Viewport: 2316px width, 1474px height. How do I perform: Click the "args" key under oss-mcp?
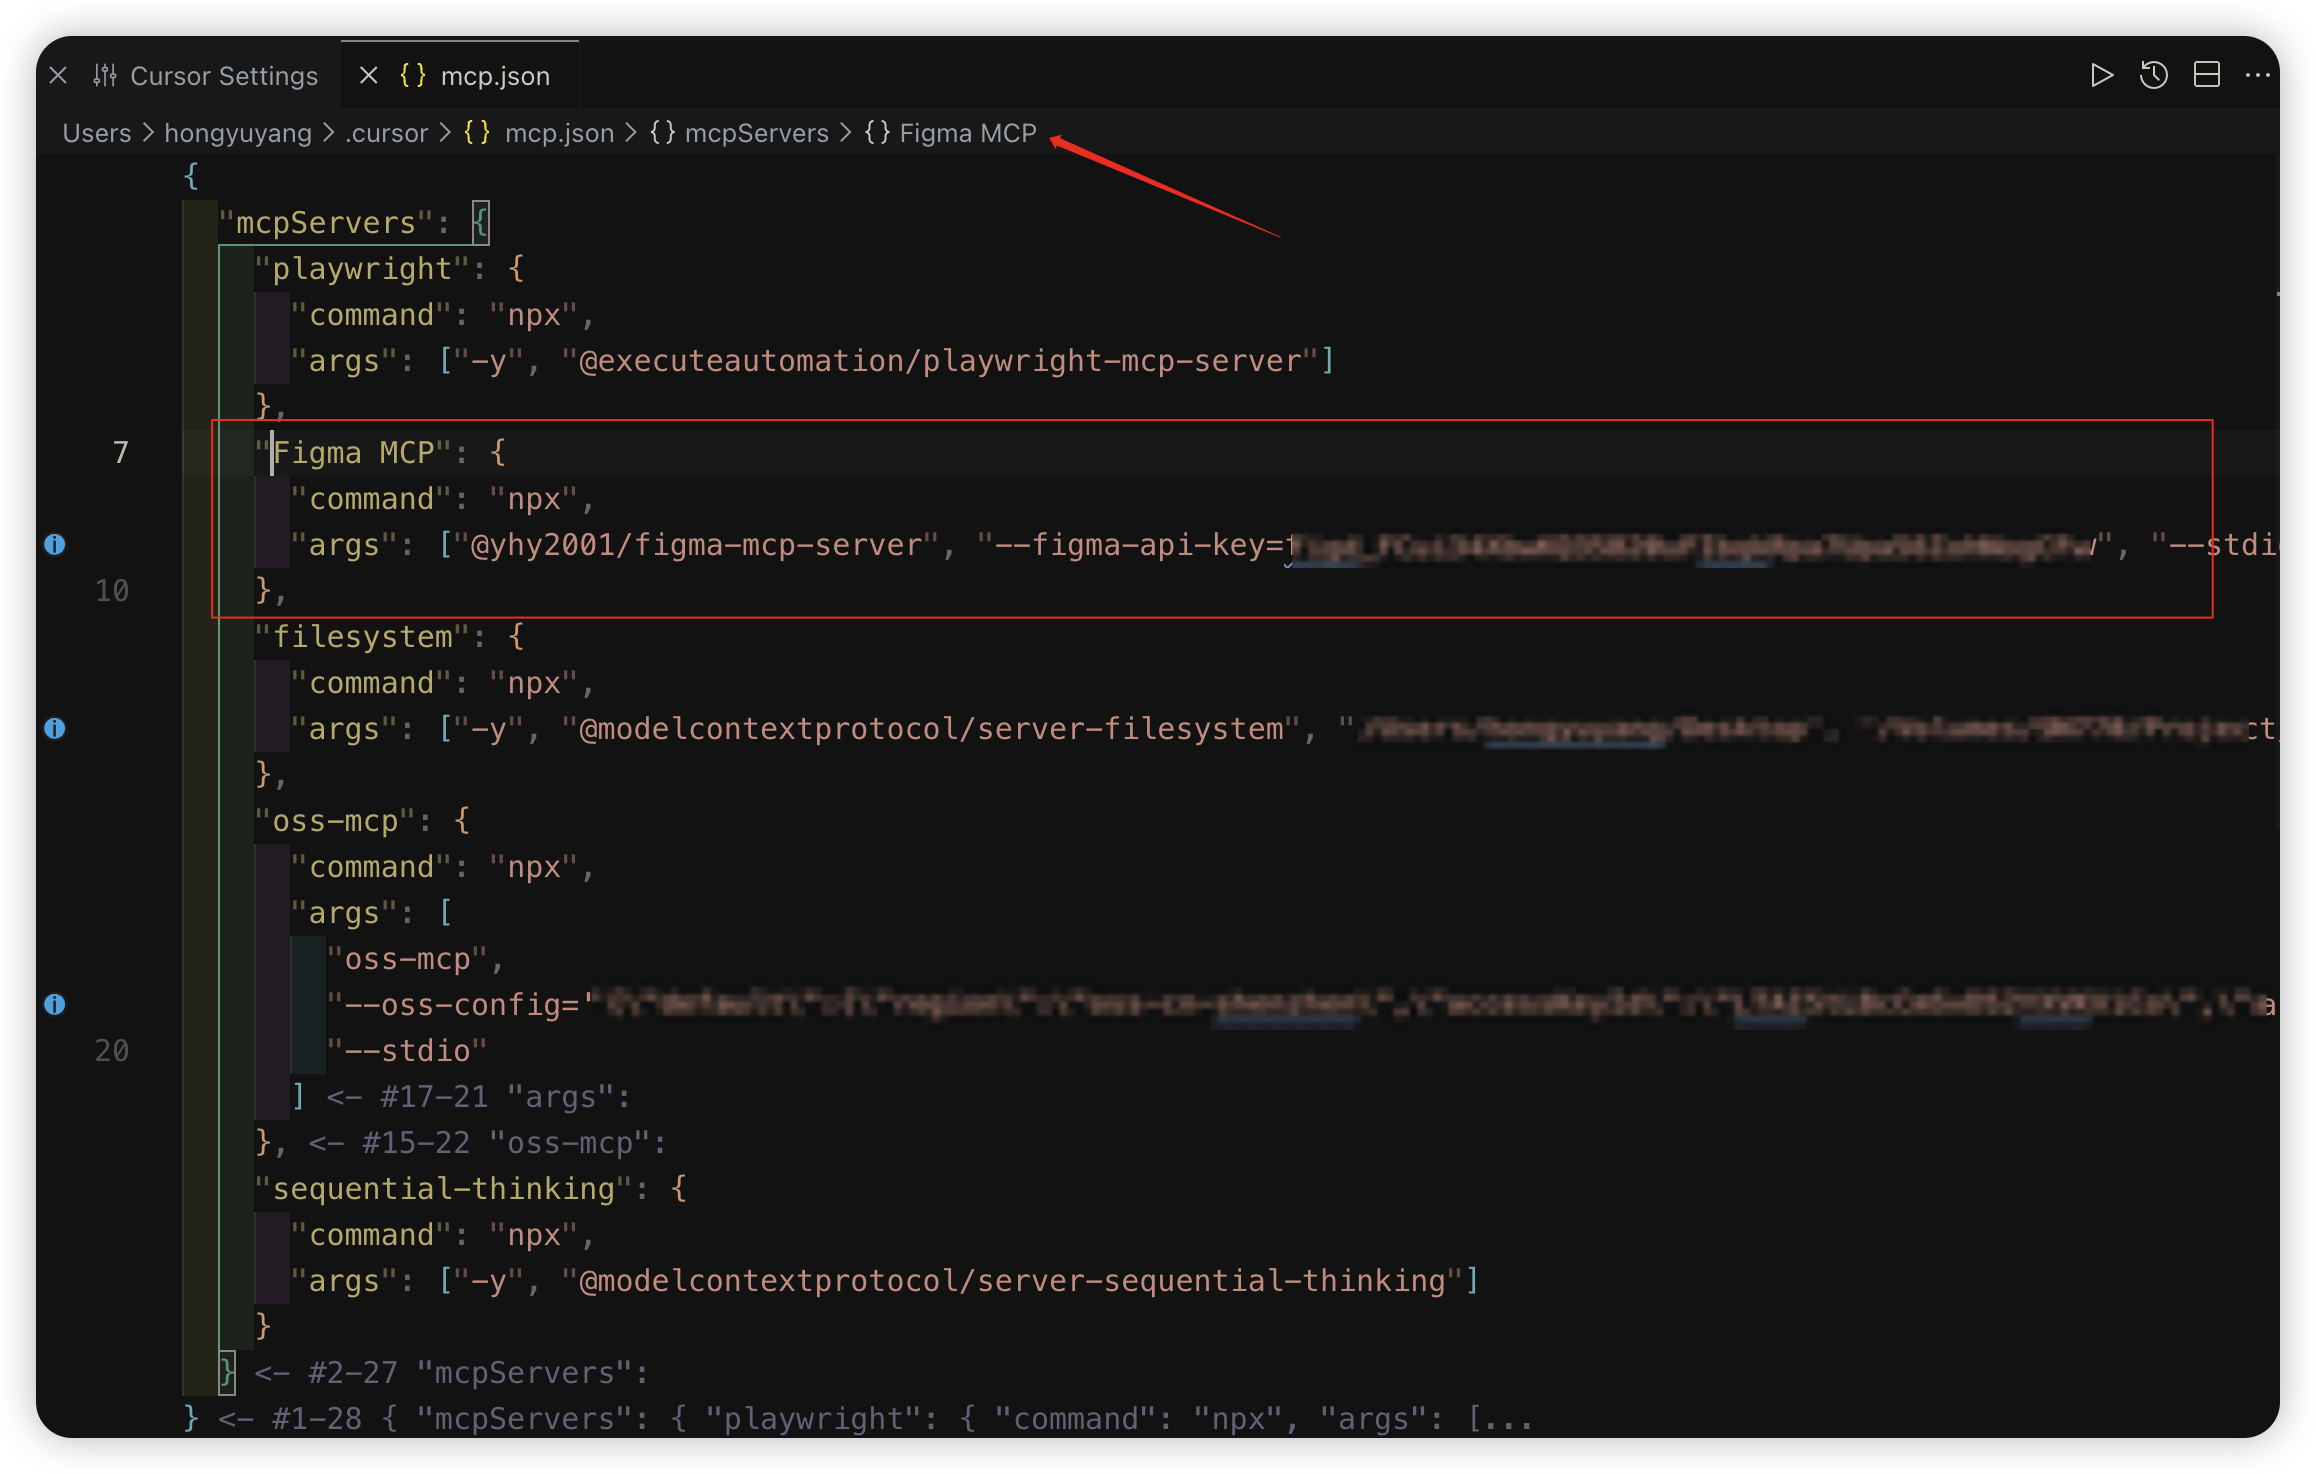point(344,912)
